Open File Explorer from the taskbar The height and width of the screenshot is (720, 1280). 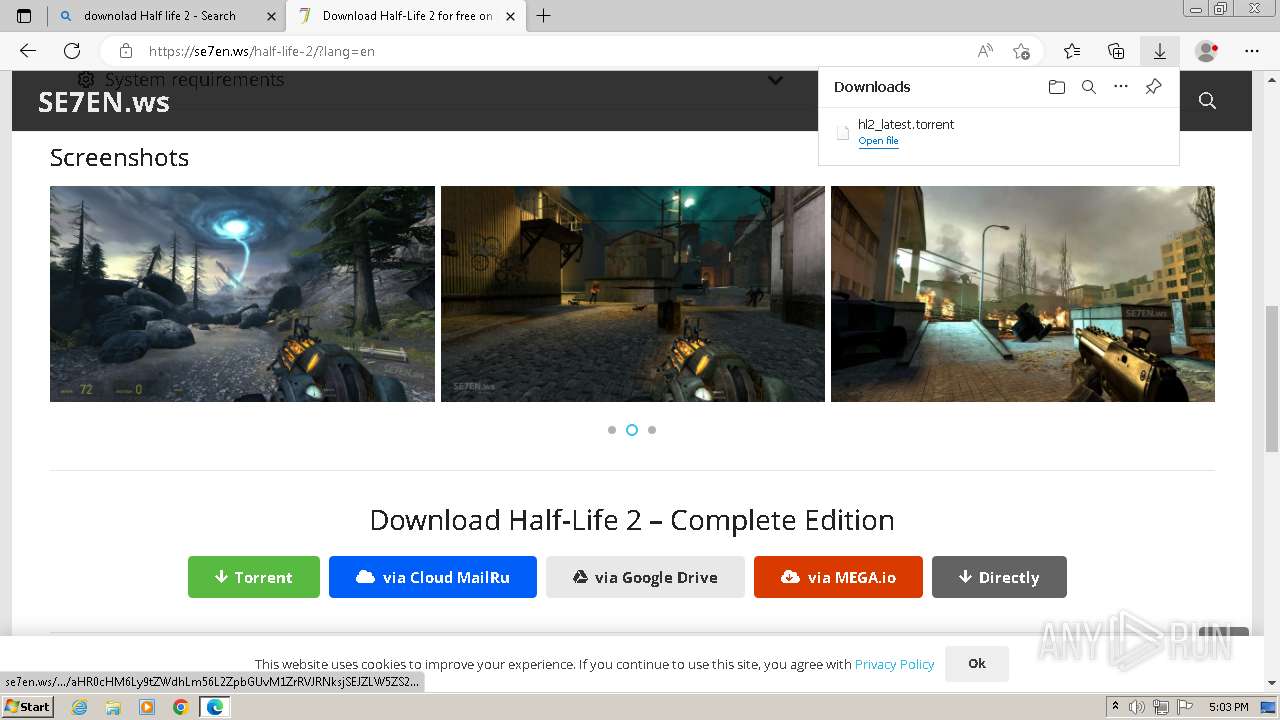click(113, 707)
